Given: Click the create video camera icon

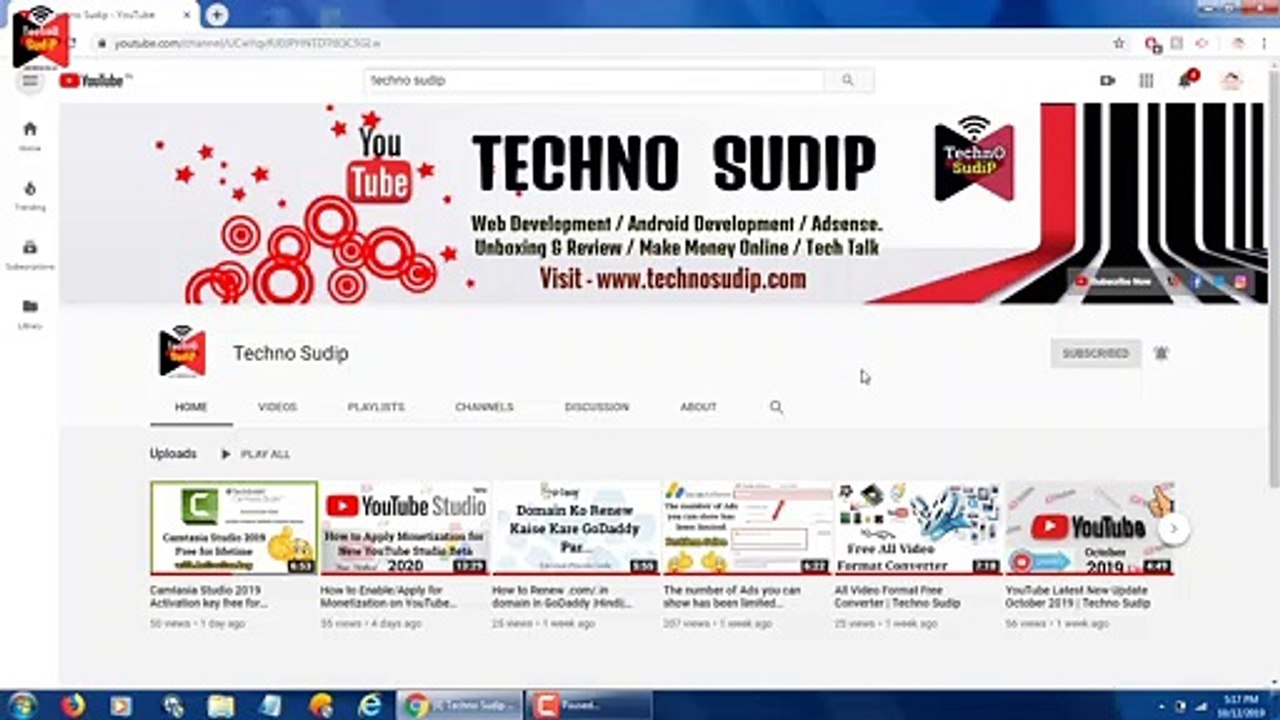Looking at the screenshot, I should click(1107, 80).
